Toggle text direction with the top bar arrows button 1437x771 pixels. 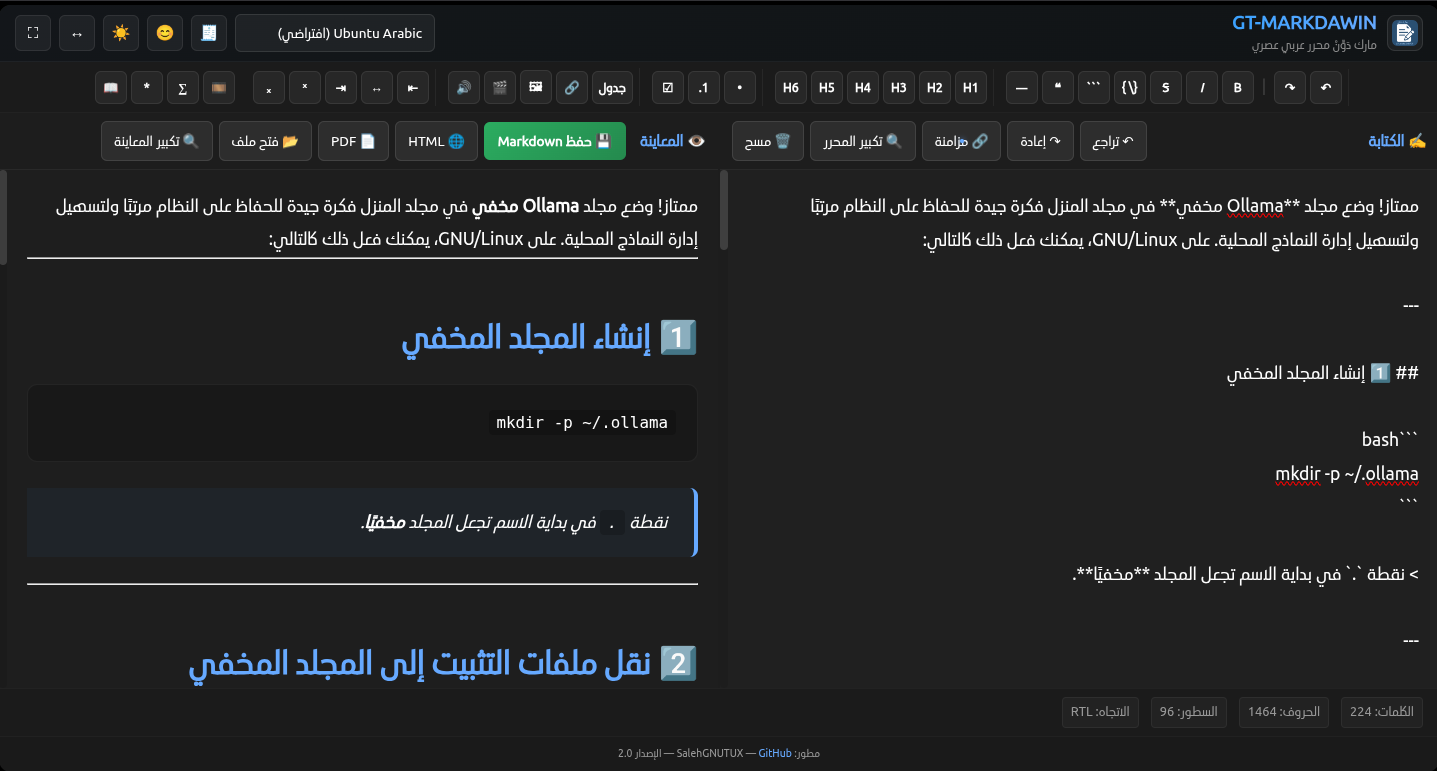click(x=77, y=33)
